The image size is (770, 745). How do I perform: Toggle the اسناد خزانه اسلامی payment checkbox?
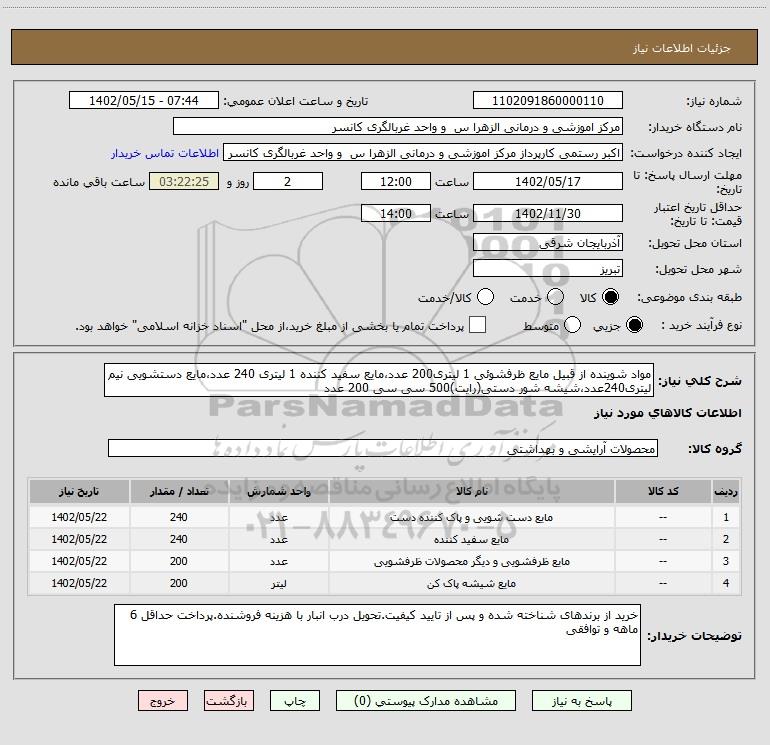click(477, 325)
